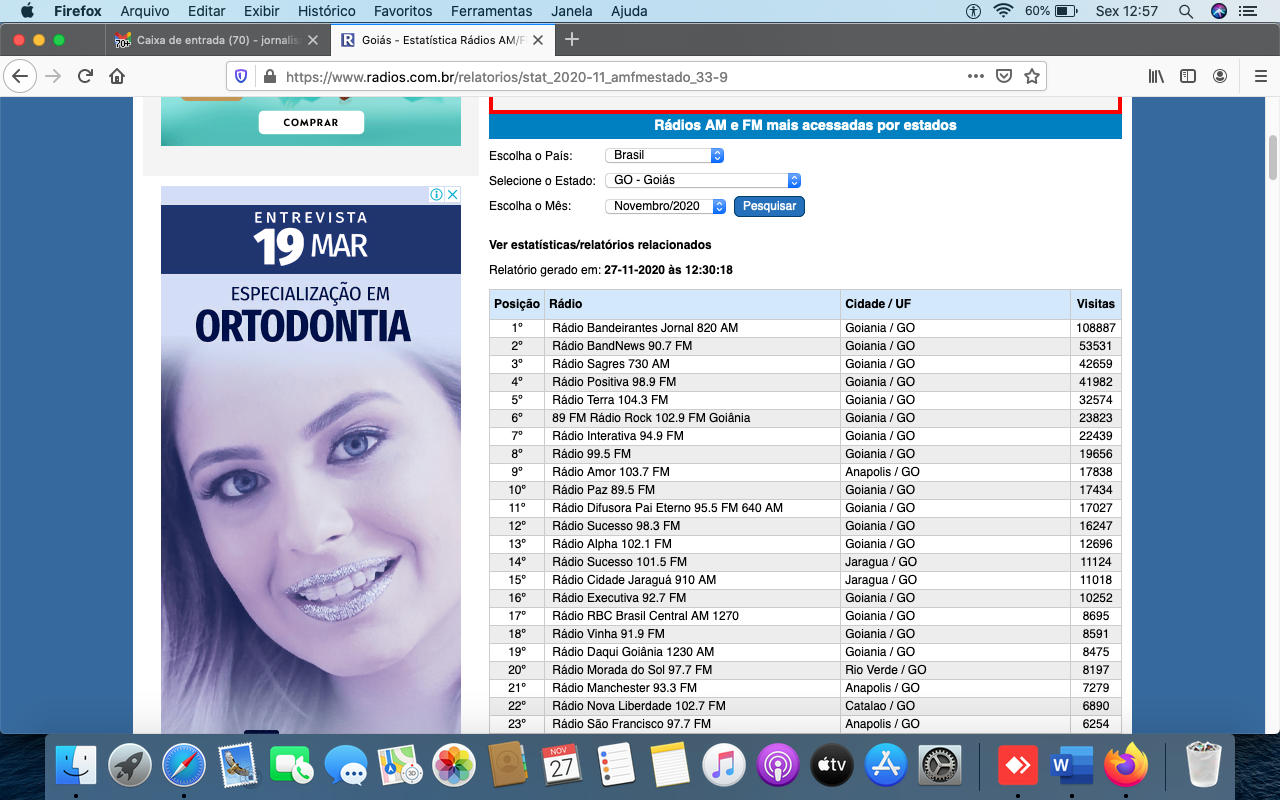Open a new tab with the plus button

572,40
